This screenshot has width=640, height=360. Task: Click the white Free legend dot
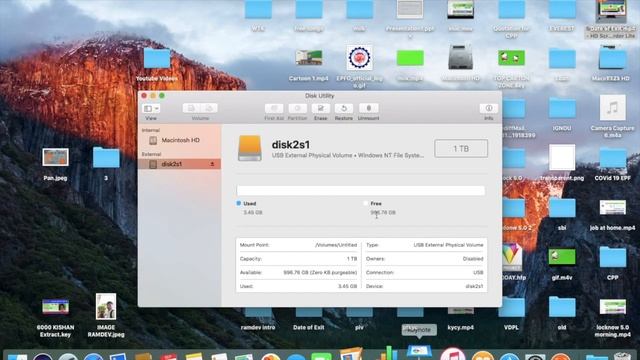366,203
